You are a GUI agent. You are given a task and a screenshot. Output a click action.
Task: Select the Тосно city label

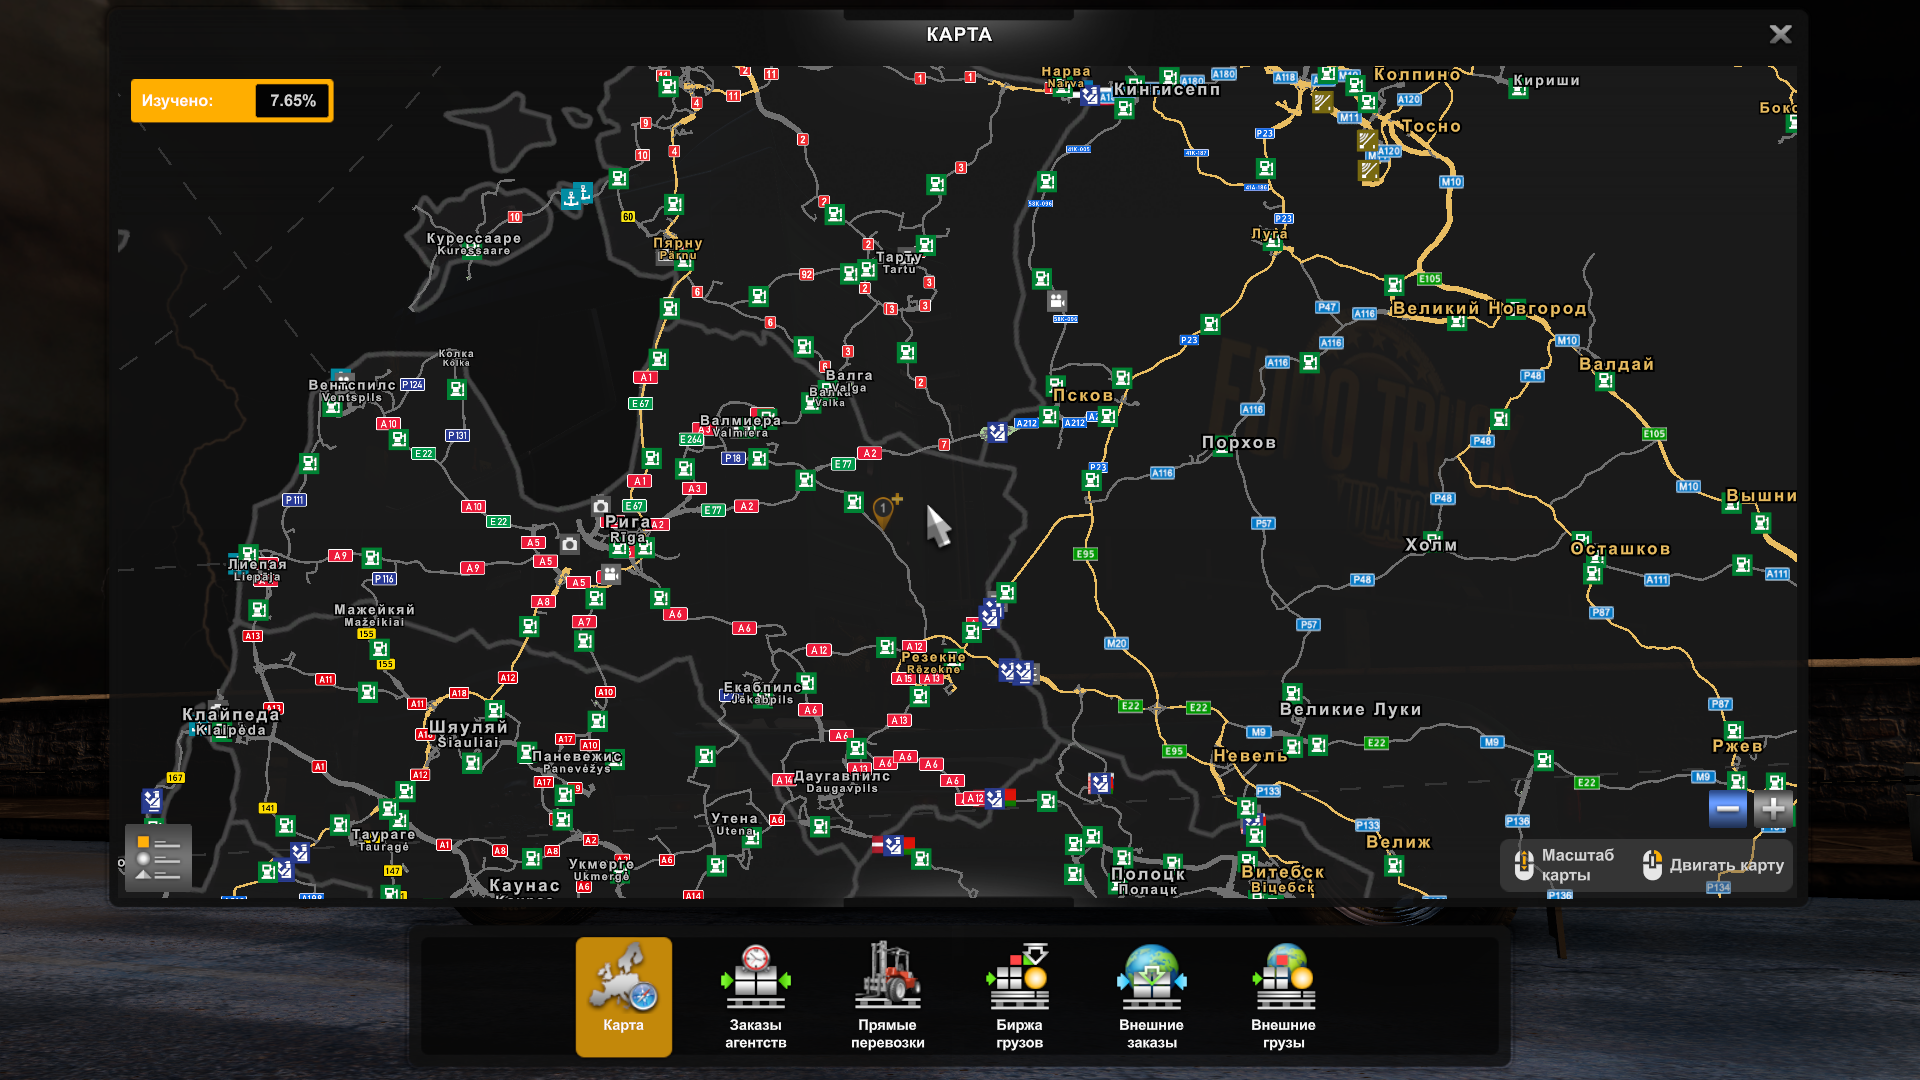[x=1431, y=126]
